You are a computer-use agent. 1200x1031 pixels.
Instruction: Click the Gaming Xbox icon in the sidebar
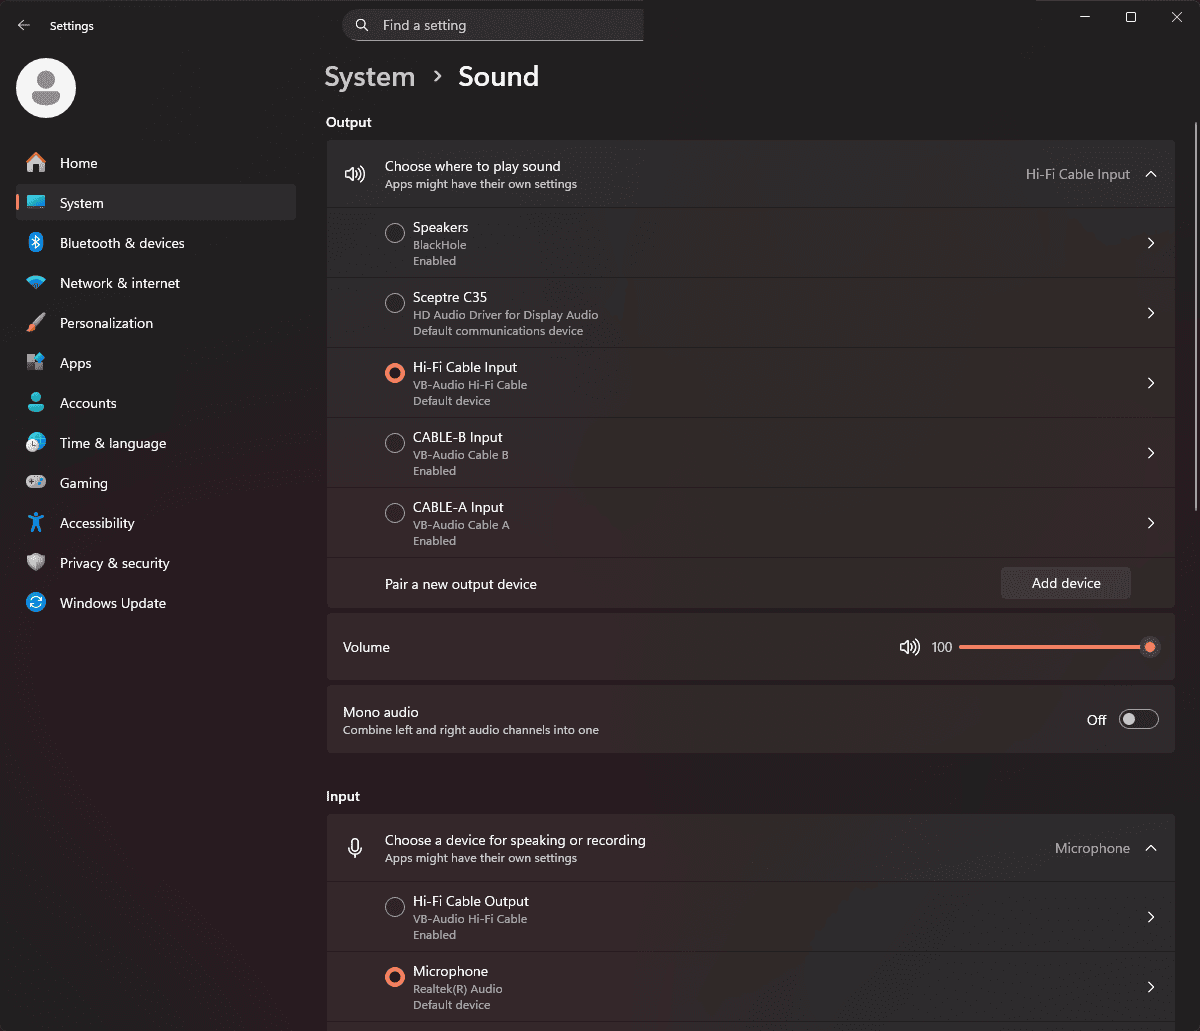tap(35, 483)
